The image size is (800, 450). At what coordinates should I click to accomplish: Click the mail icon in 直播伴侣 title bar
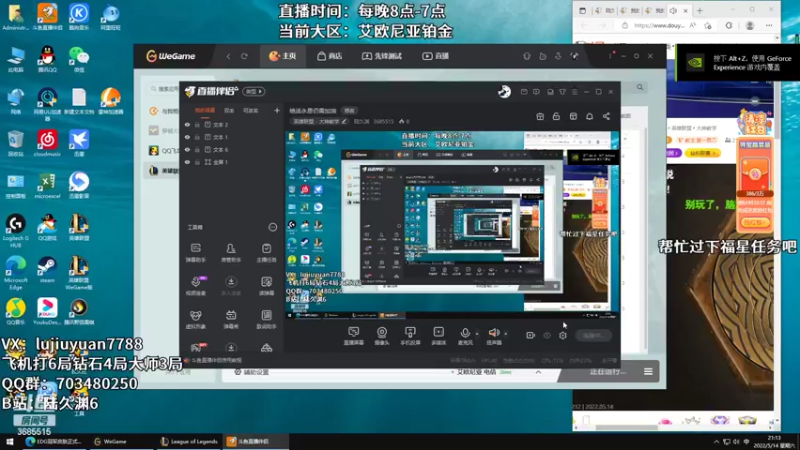pyautogui.click(x=524, y=92)
